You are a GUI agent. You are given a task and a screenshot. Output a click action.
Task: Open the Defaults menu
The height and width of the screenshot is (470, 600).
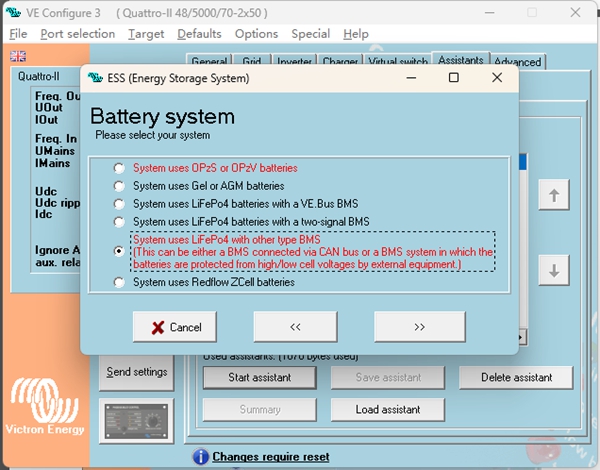(199, 34)
